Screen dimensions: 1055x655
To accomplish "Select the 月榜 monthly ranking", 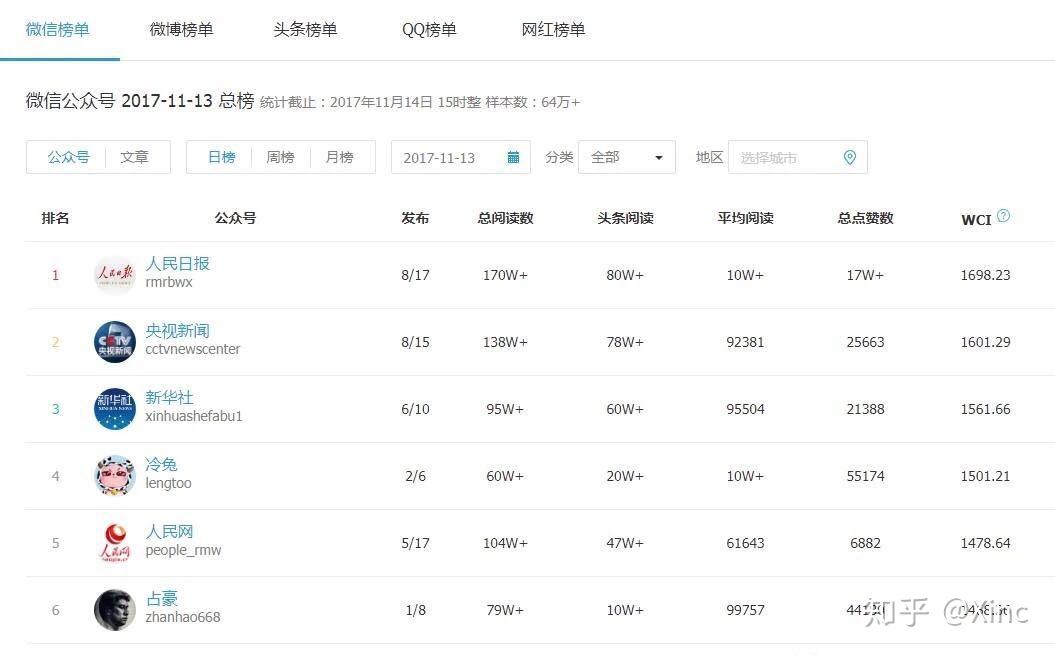I will pos(340,157).
